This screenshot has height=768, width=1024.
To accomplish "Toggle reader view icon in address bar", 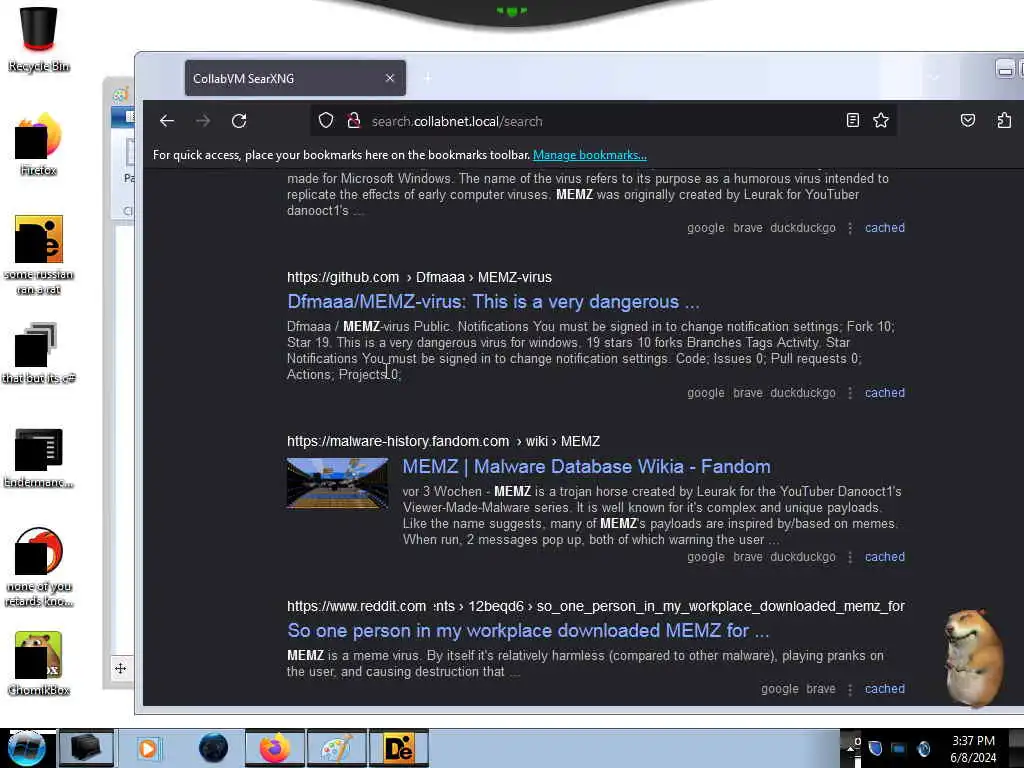I will (x=853, y=120).
